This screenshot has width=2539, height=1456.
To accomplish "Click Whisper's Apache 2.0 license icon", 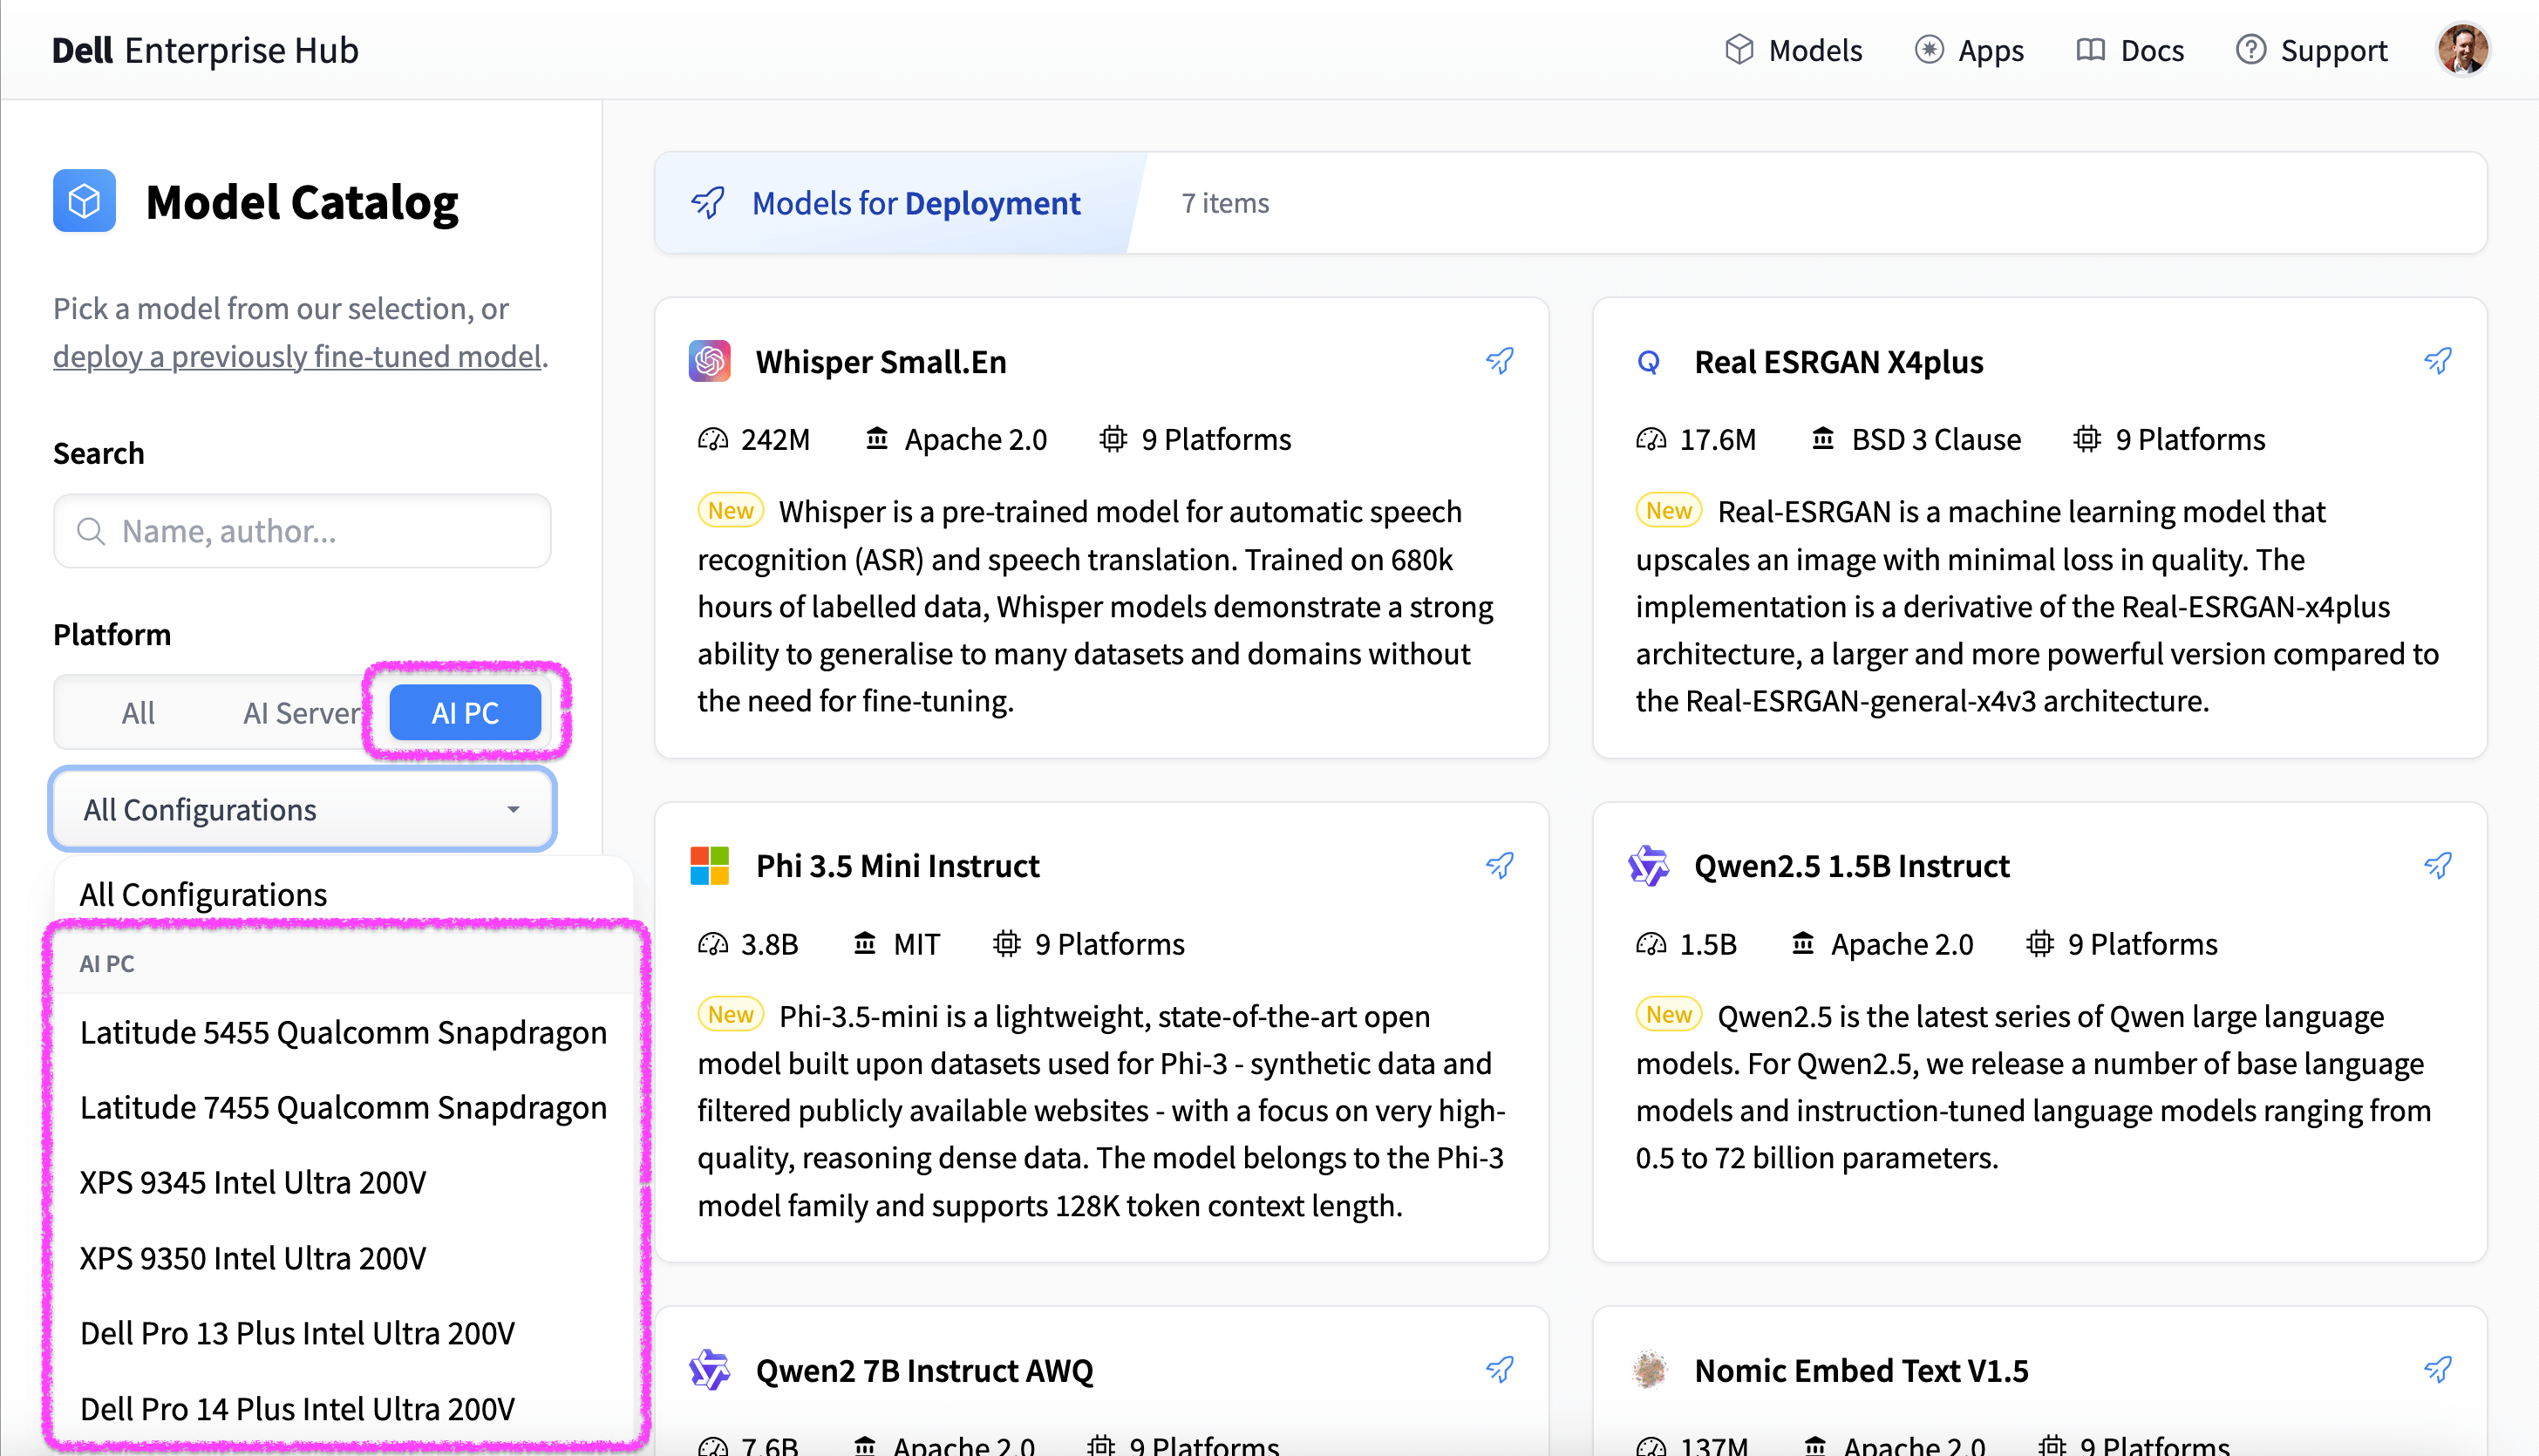I will click(x=877, y=439).
